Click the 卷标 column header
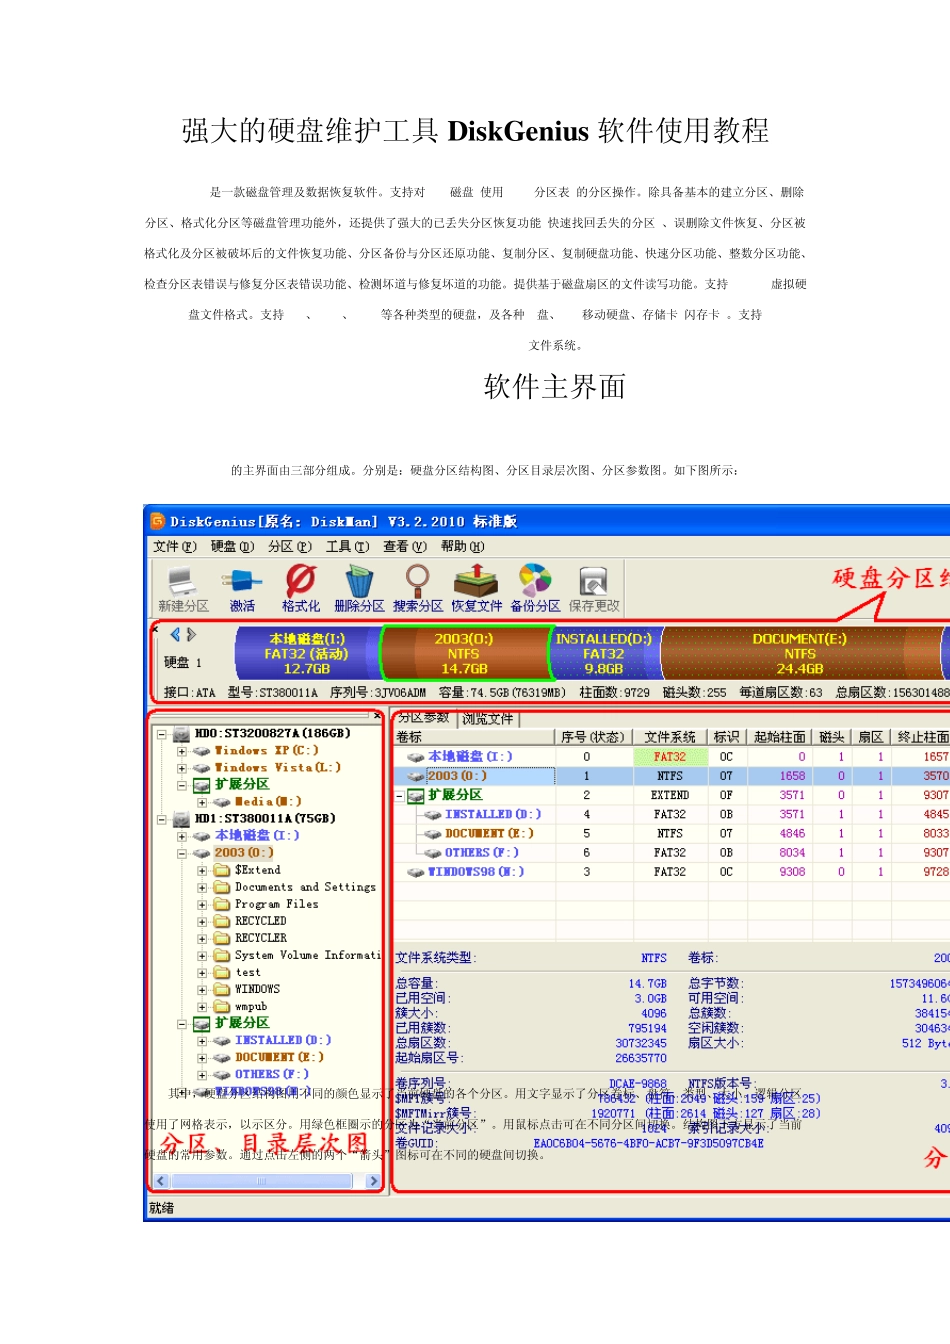950x1344 pixels. click(474, 737)
